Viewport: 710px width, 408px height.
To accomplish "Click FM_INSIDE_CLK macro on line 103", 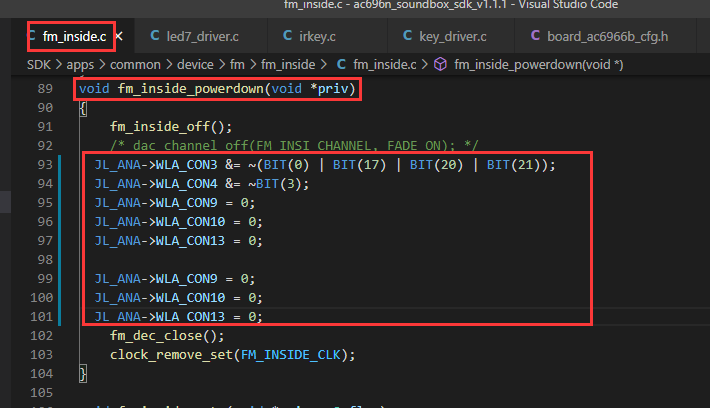I will pos(290,355).
